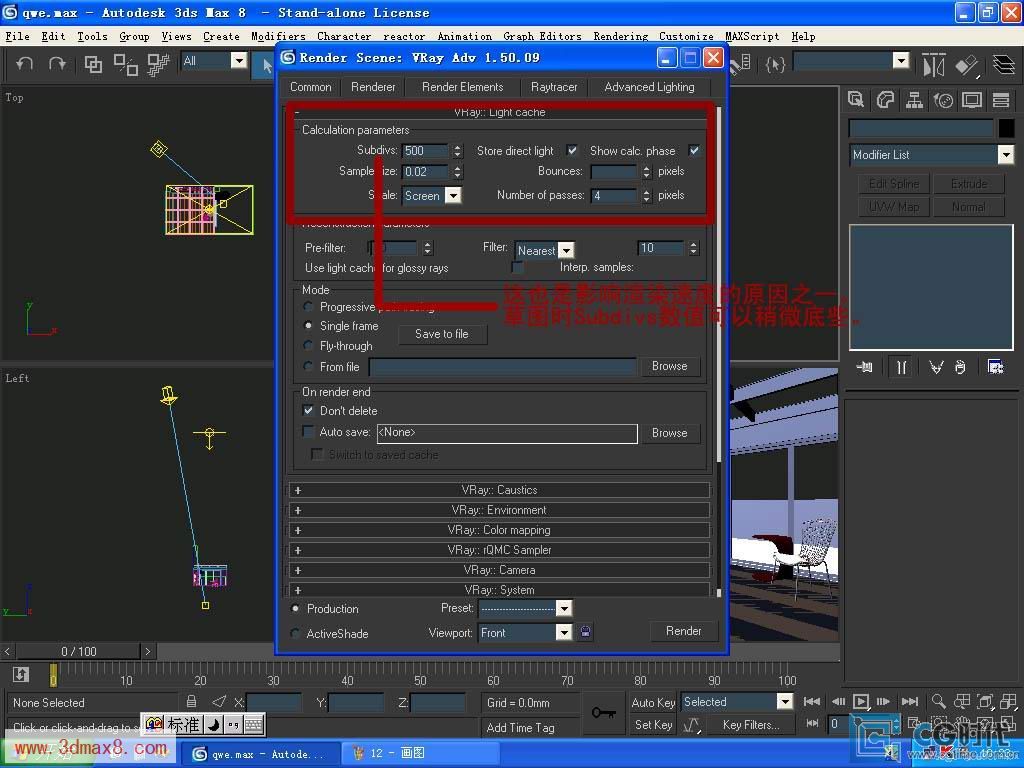1024x768 pixels.
Task: Switch to the Advanced Lighting tab
Action: [649, 87]
